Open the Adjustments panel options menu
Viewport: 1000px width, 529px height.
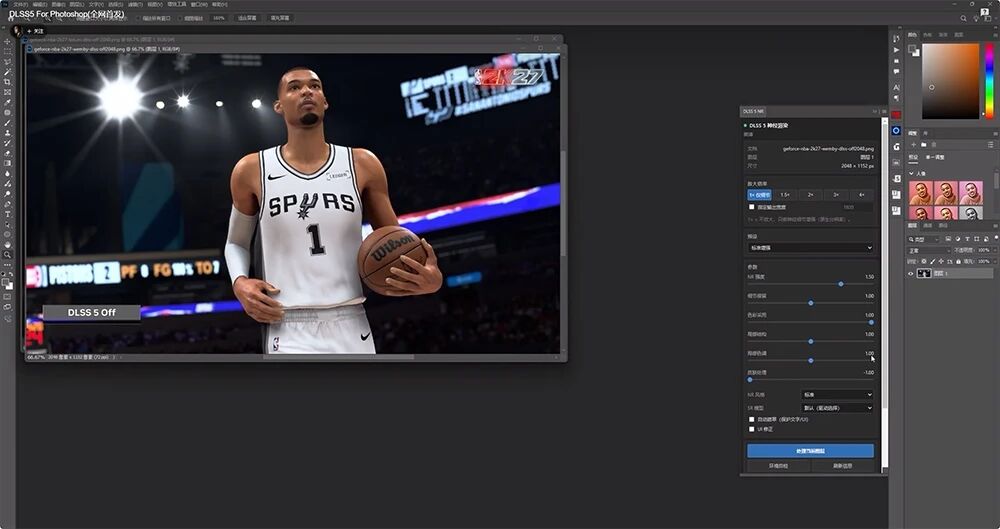tap(995, 134)
